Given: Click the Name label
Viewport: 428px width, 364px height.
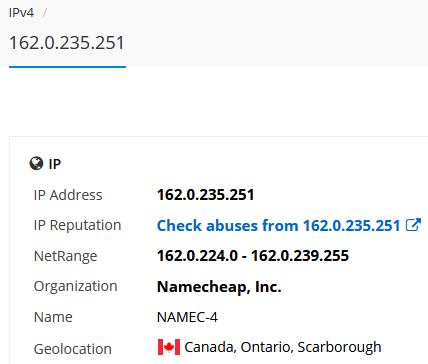Looking at the screenshot, I should coord(53,317).
